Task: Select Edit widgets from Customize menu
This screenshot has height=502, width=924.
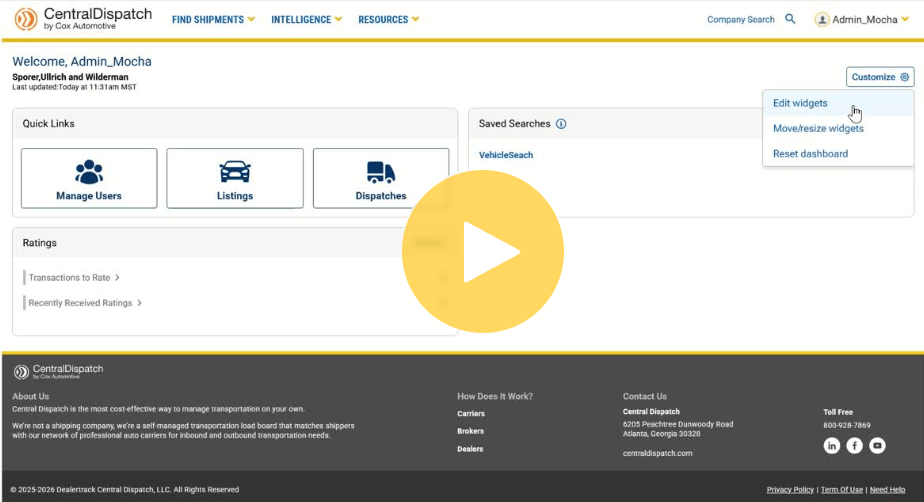Action: [x=800, y=103]
